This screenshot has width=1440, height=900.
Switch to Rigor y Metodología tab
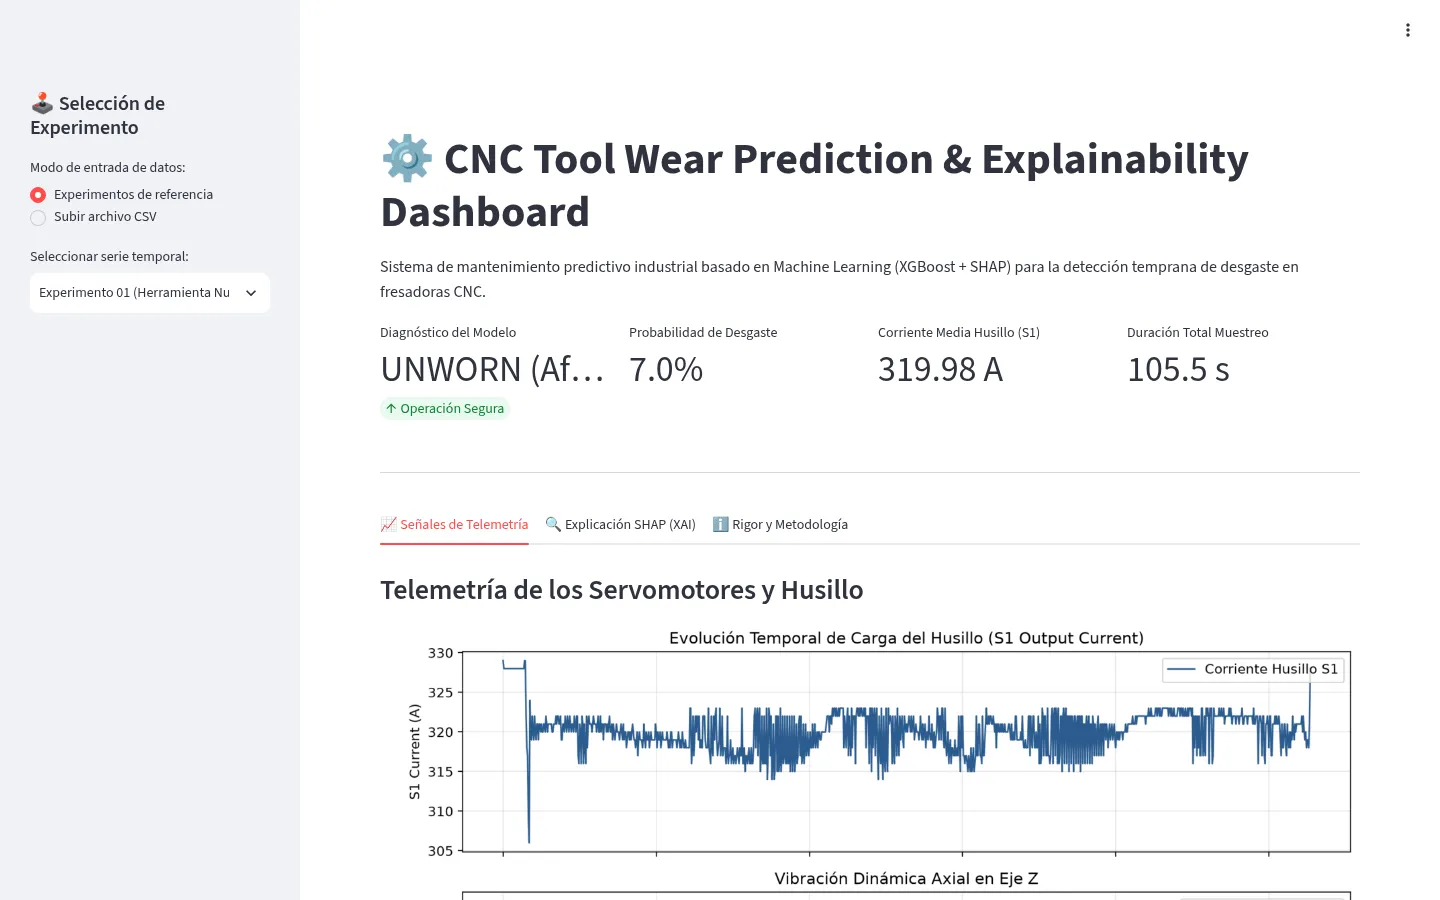(780, 524)
